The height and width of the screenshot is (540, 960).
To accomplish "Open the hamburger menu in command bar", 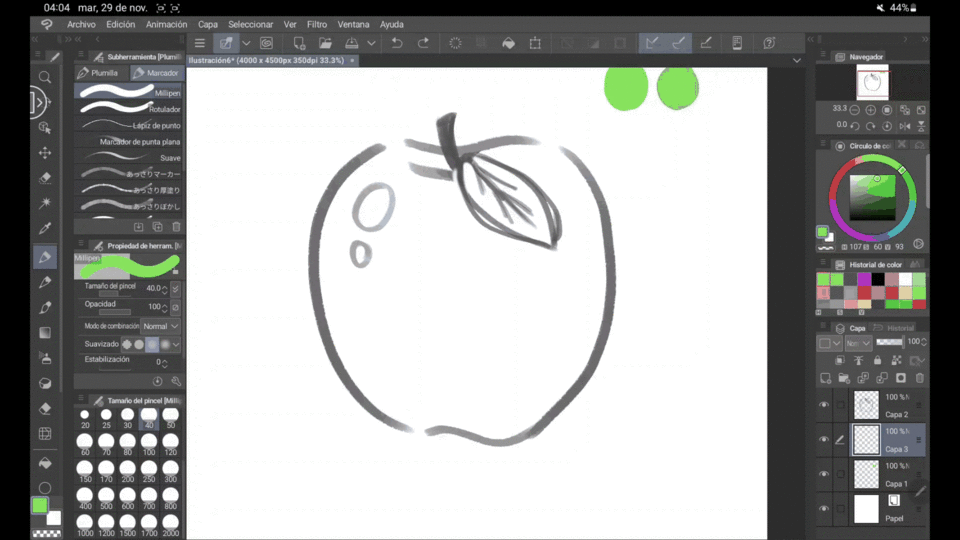I will point(200,43).
